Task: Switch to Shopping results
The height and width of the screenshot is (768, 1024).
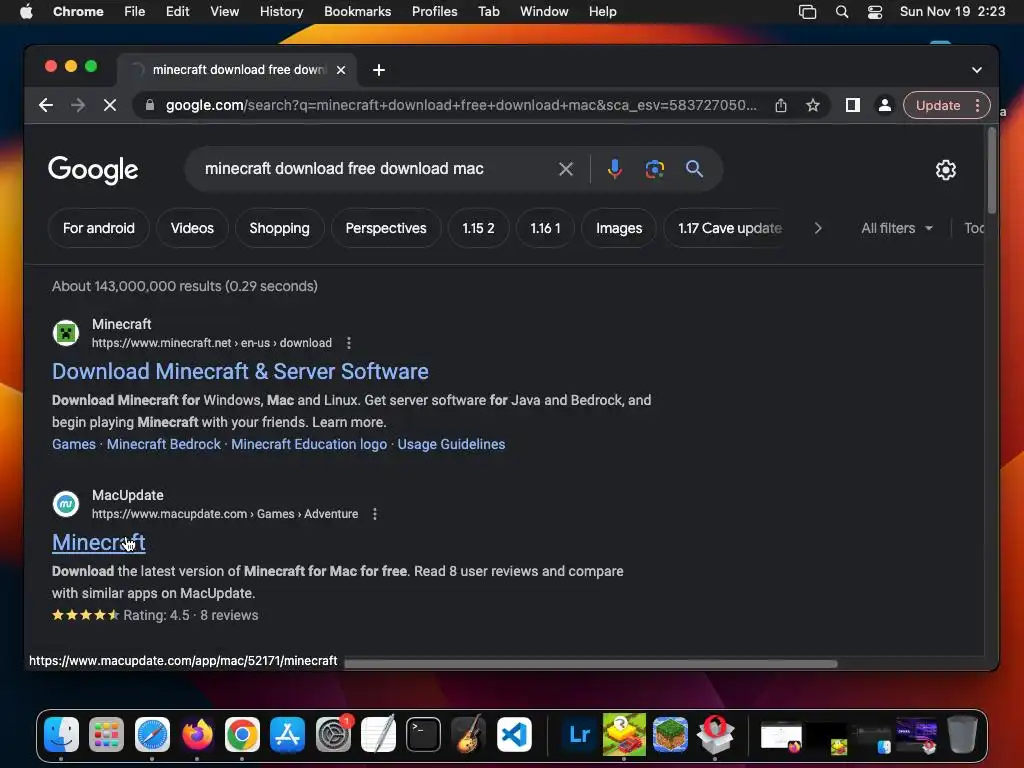Action: point(280,229)
